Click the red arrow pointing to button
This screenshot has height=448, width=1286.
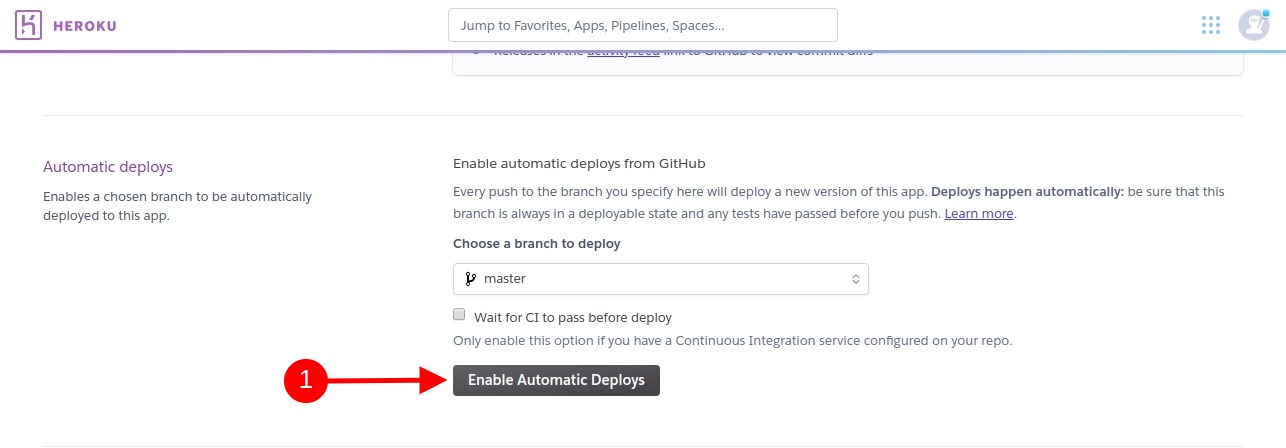pyautogui.click(x=389, y=380)
